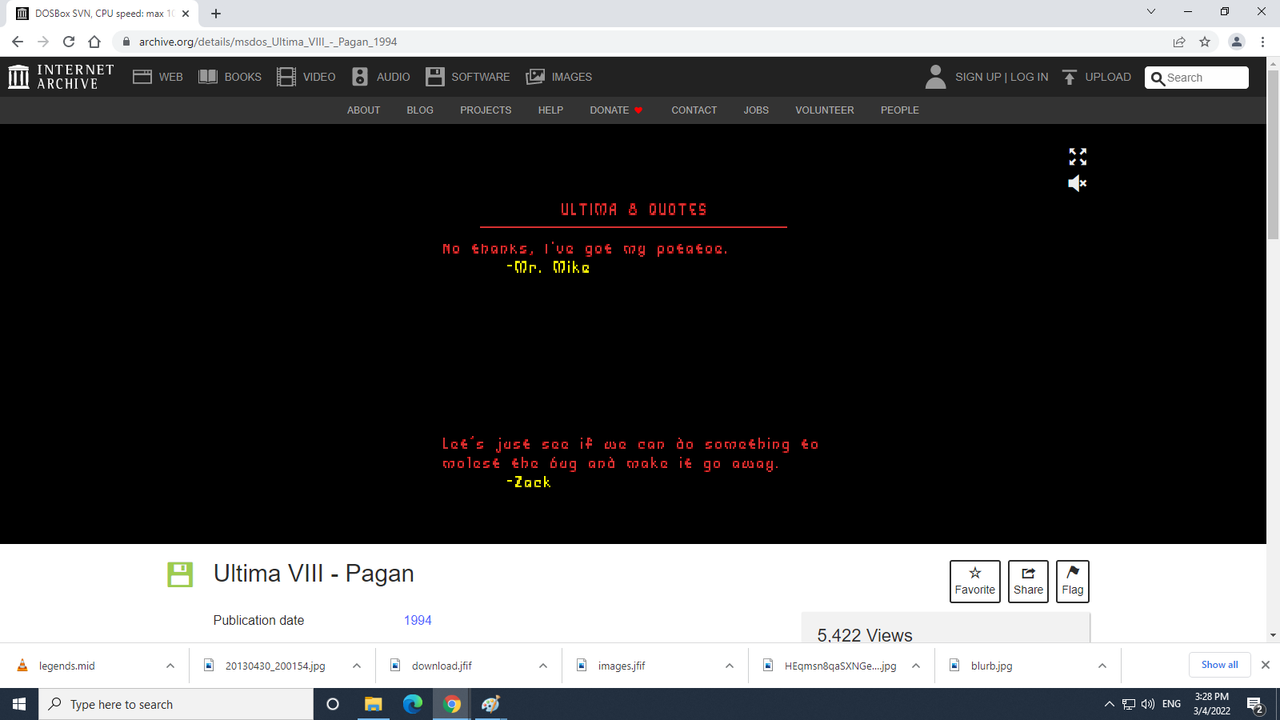
Task: Open the Audio section
Action: click(x=381, y=77)
